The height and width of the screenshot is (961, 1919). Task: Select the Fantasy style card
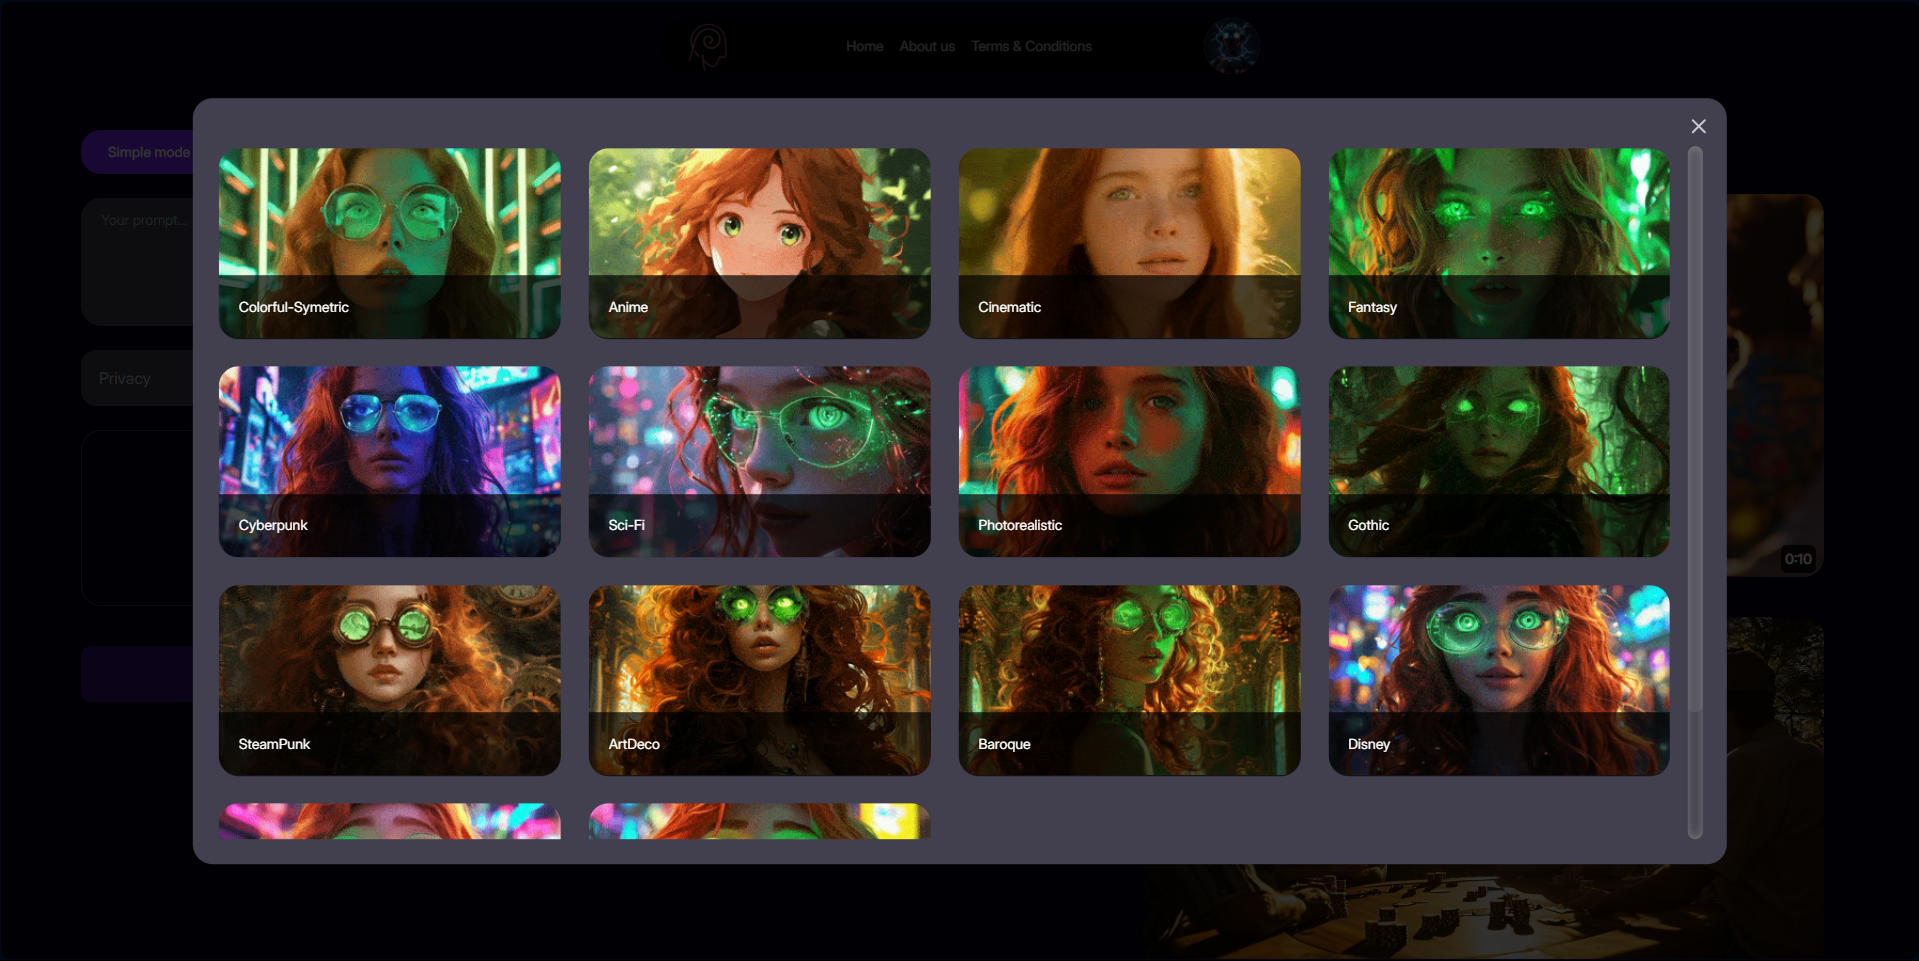coord(1499,243)
